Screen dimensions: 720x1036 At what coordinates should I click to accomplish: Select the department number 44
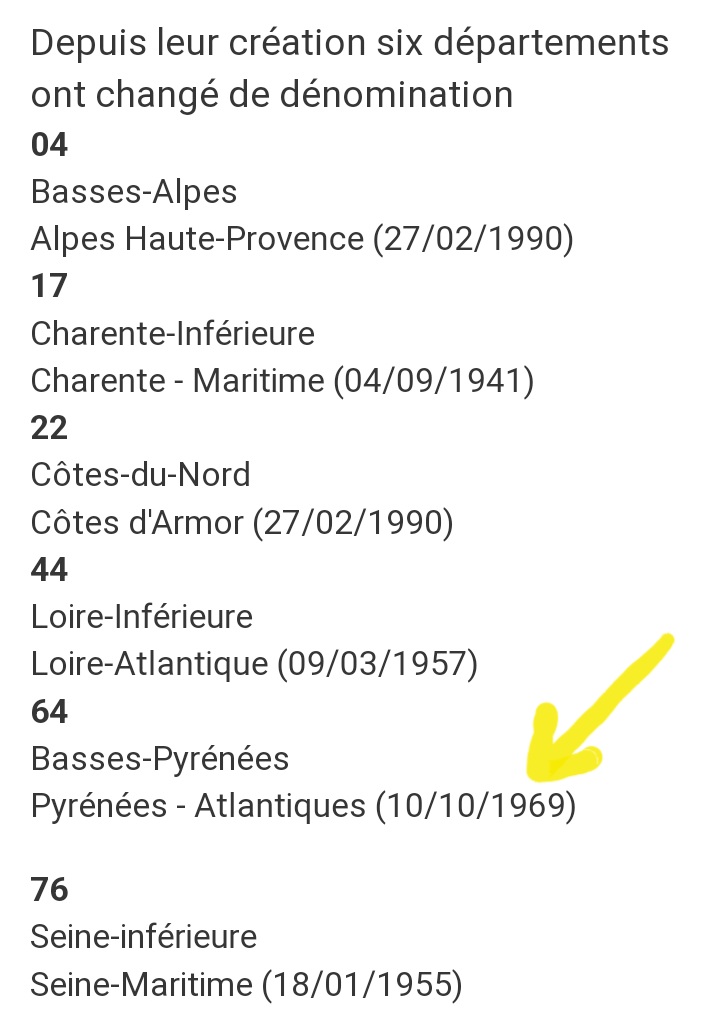[50, 570]
